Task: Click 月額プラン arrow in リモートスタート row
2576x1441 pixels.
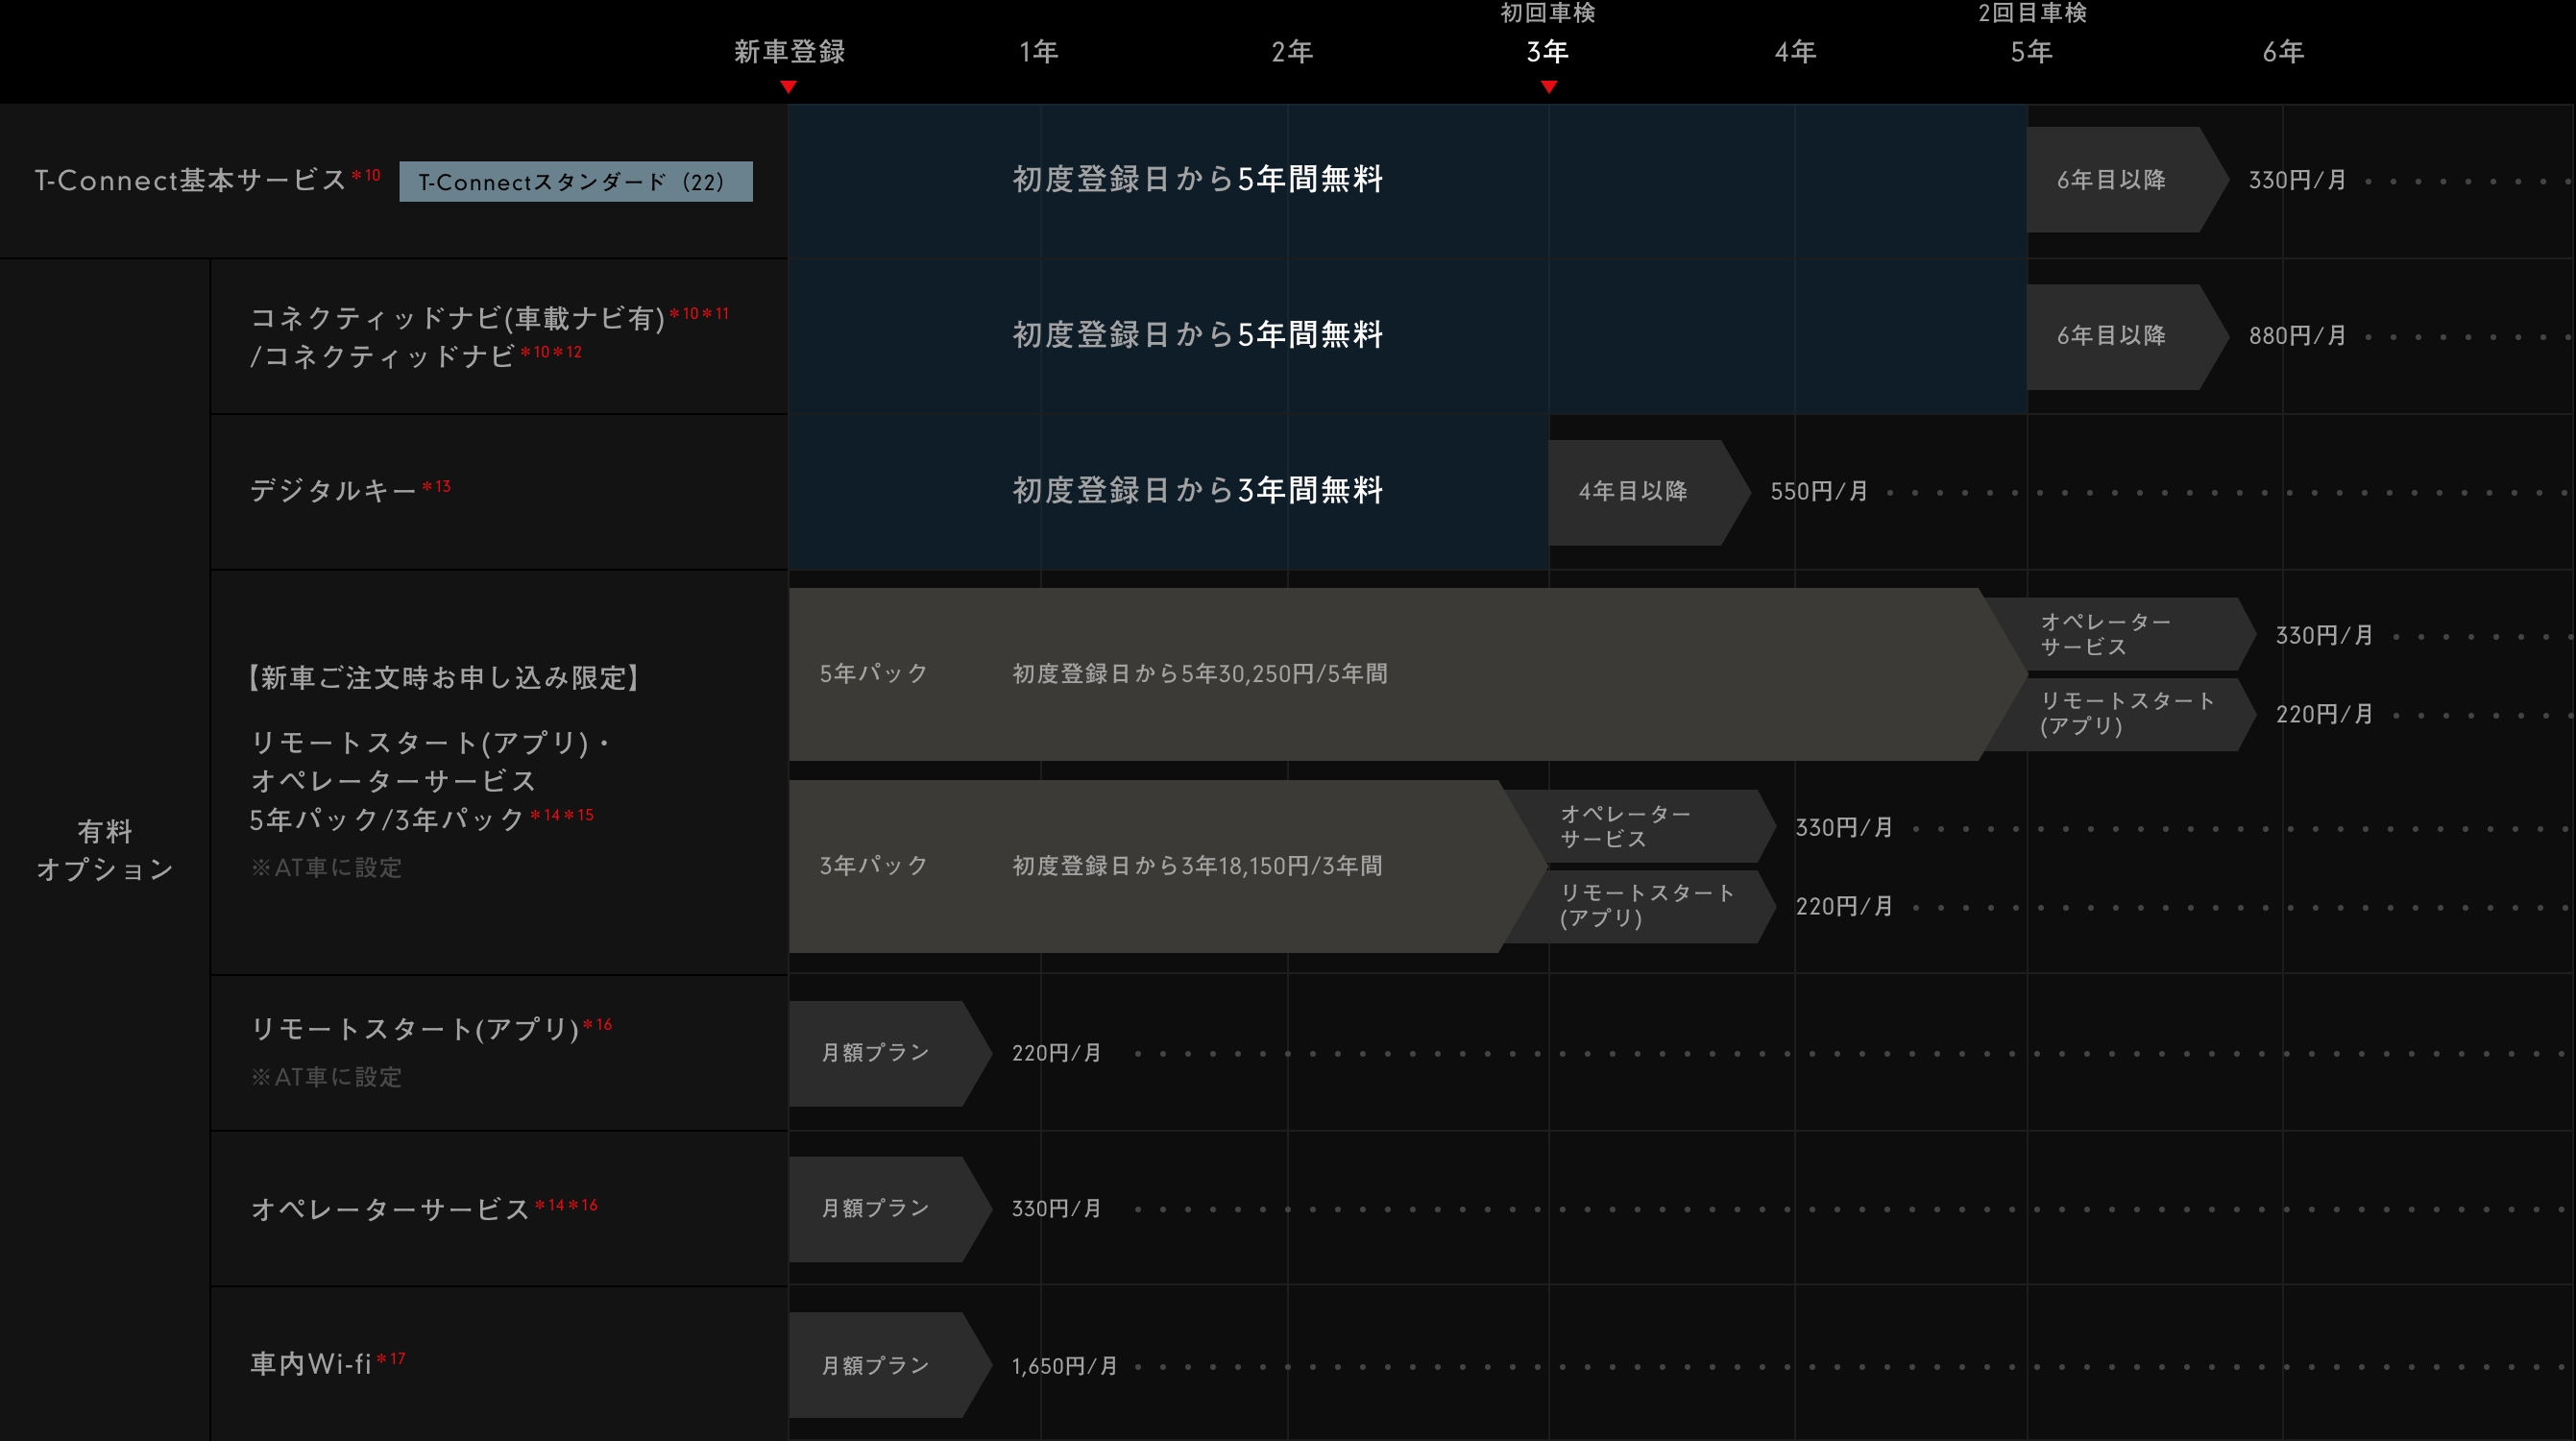Action: [x=890, y=1053]
